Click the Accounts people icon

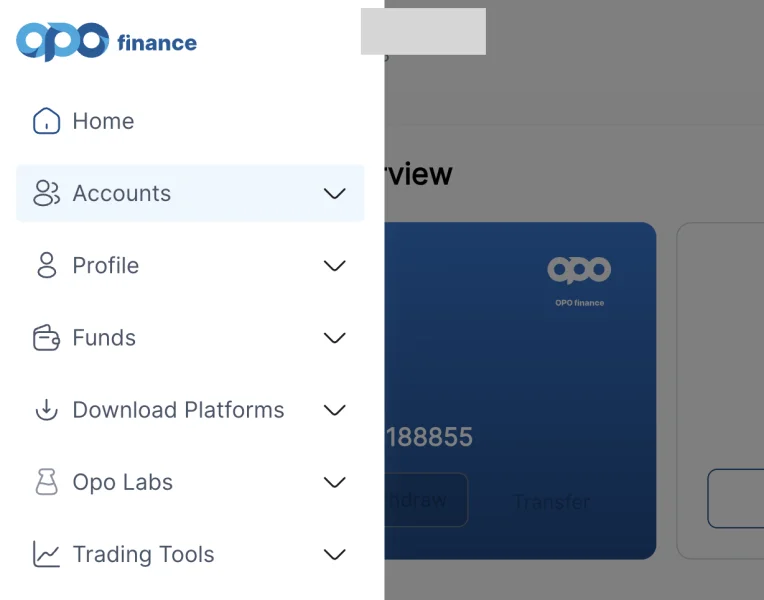pyautogui.click(x=46, y=193)
